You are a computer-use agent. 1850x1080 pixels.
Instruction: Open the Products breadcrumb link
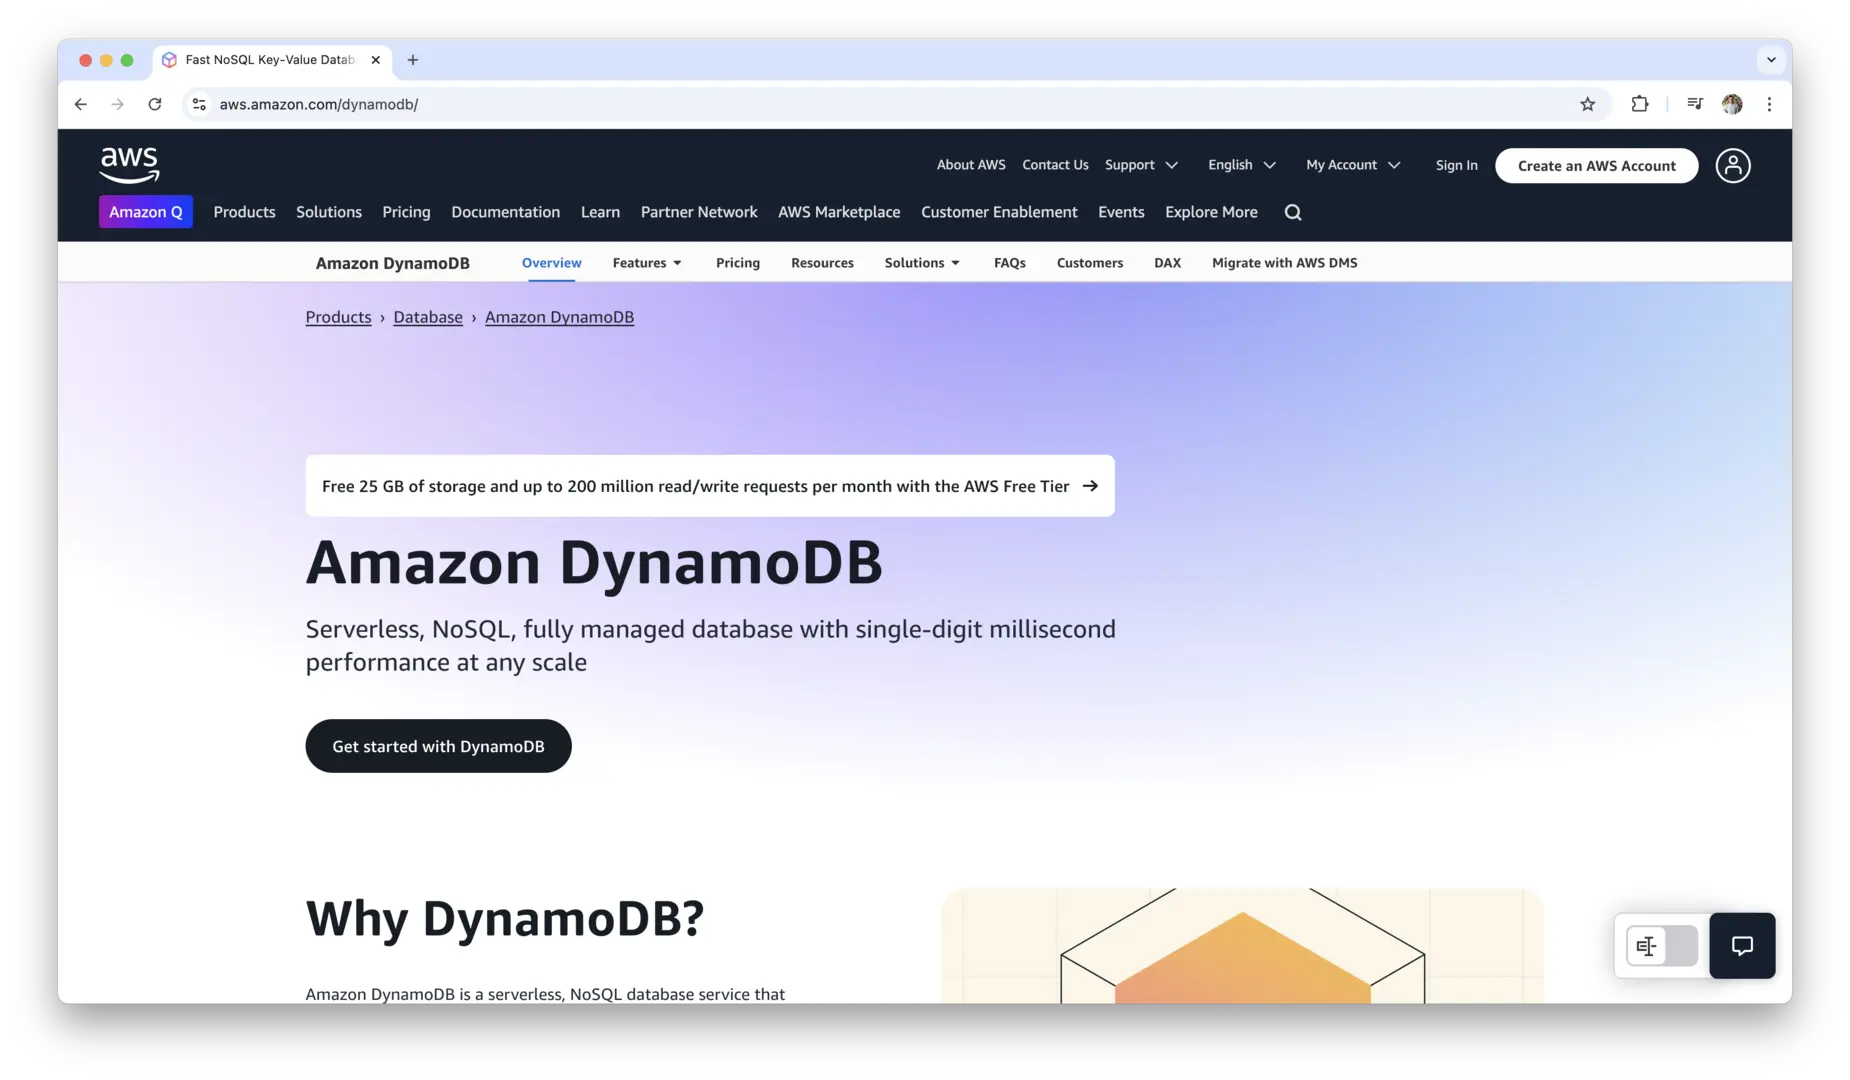click(x=338, y=317)
